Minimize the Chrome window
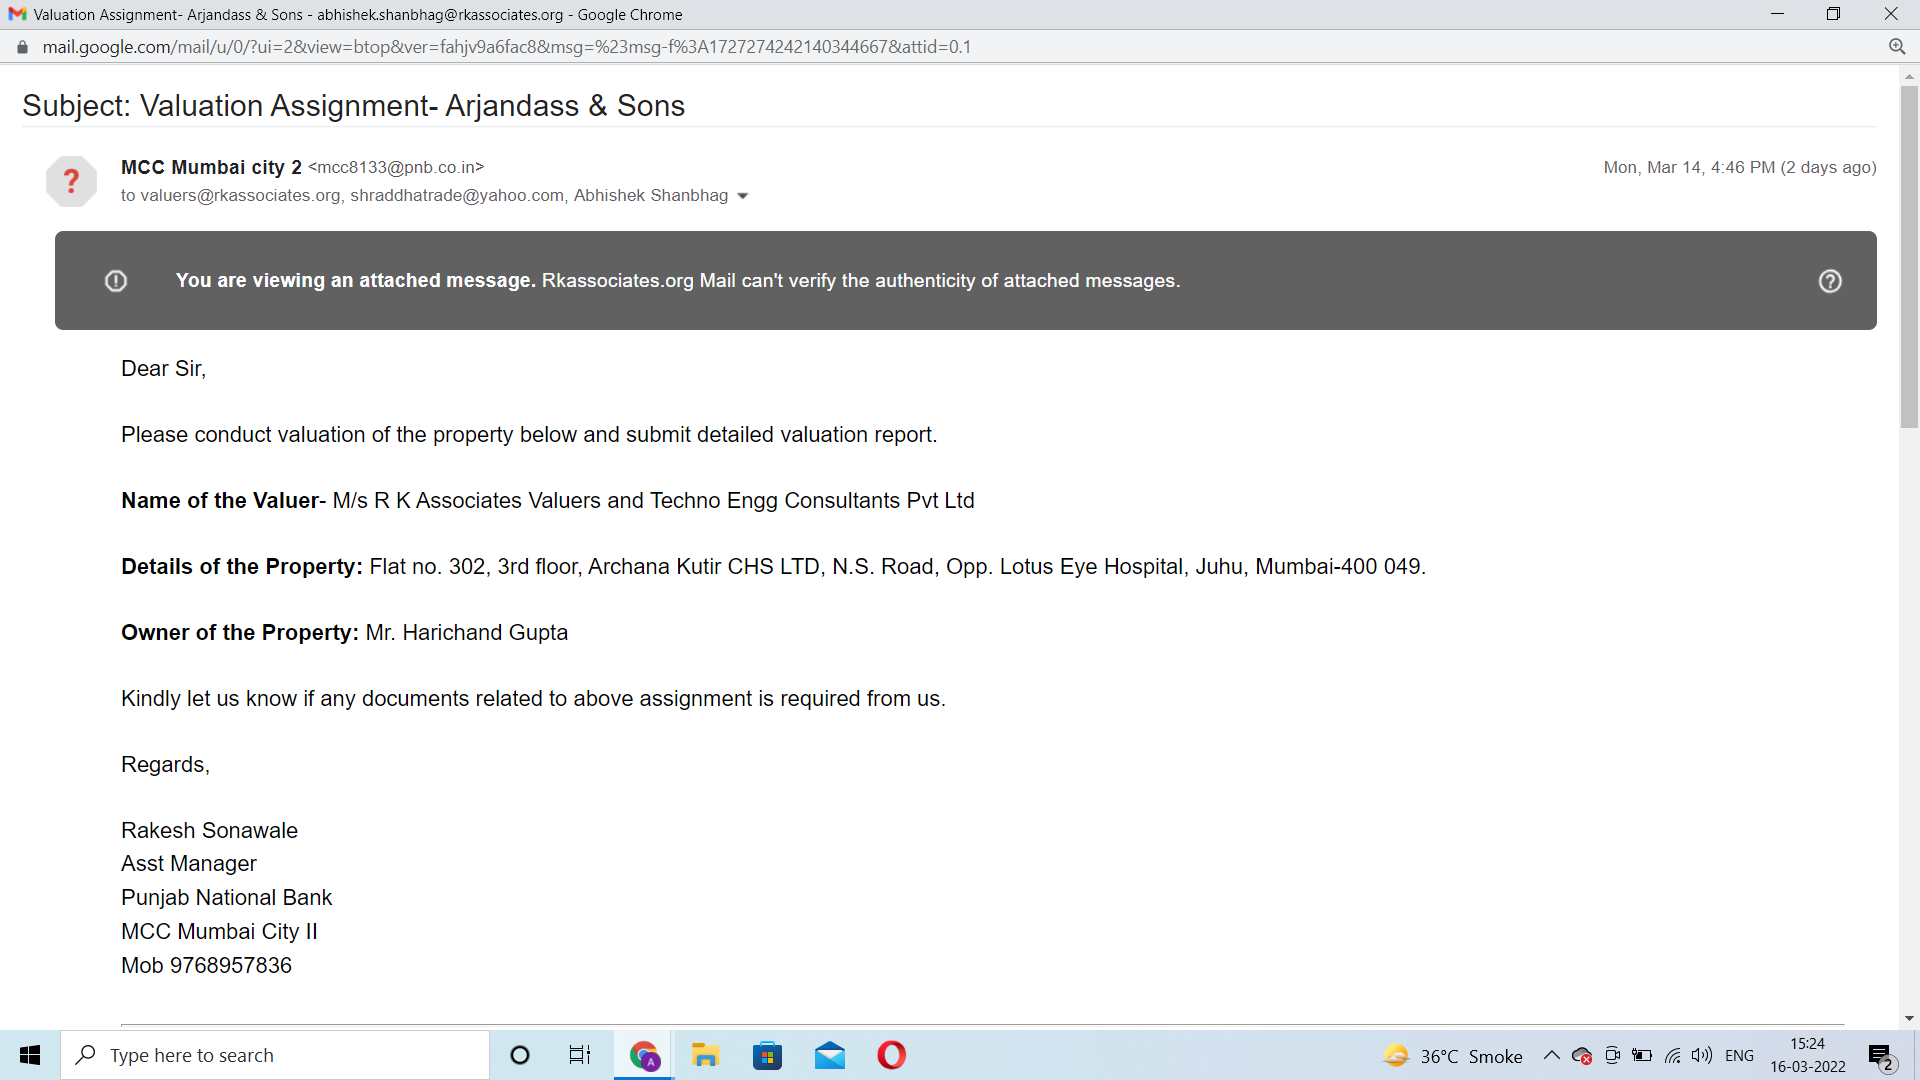The image size is (1920, 1080). 1777,14
